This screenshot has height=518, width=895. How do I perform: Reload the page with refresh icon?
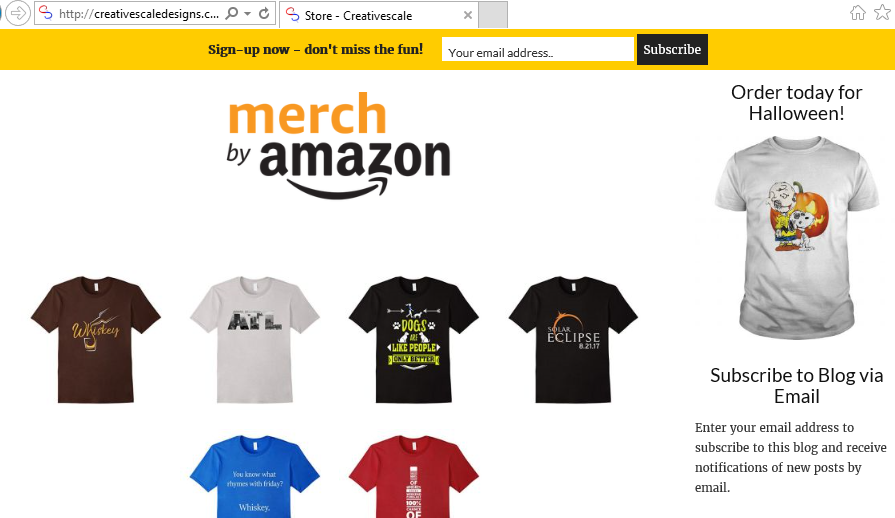coord(264,13)
